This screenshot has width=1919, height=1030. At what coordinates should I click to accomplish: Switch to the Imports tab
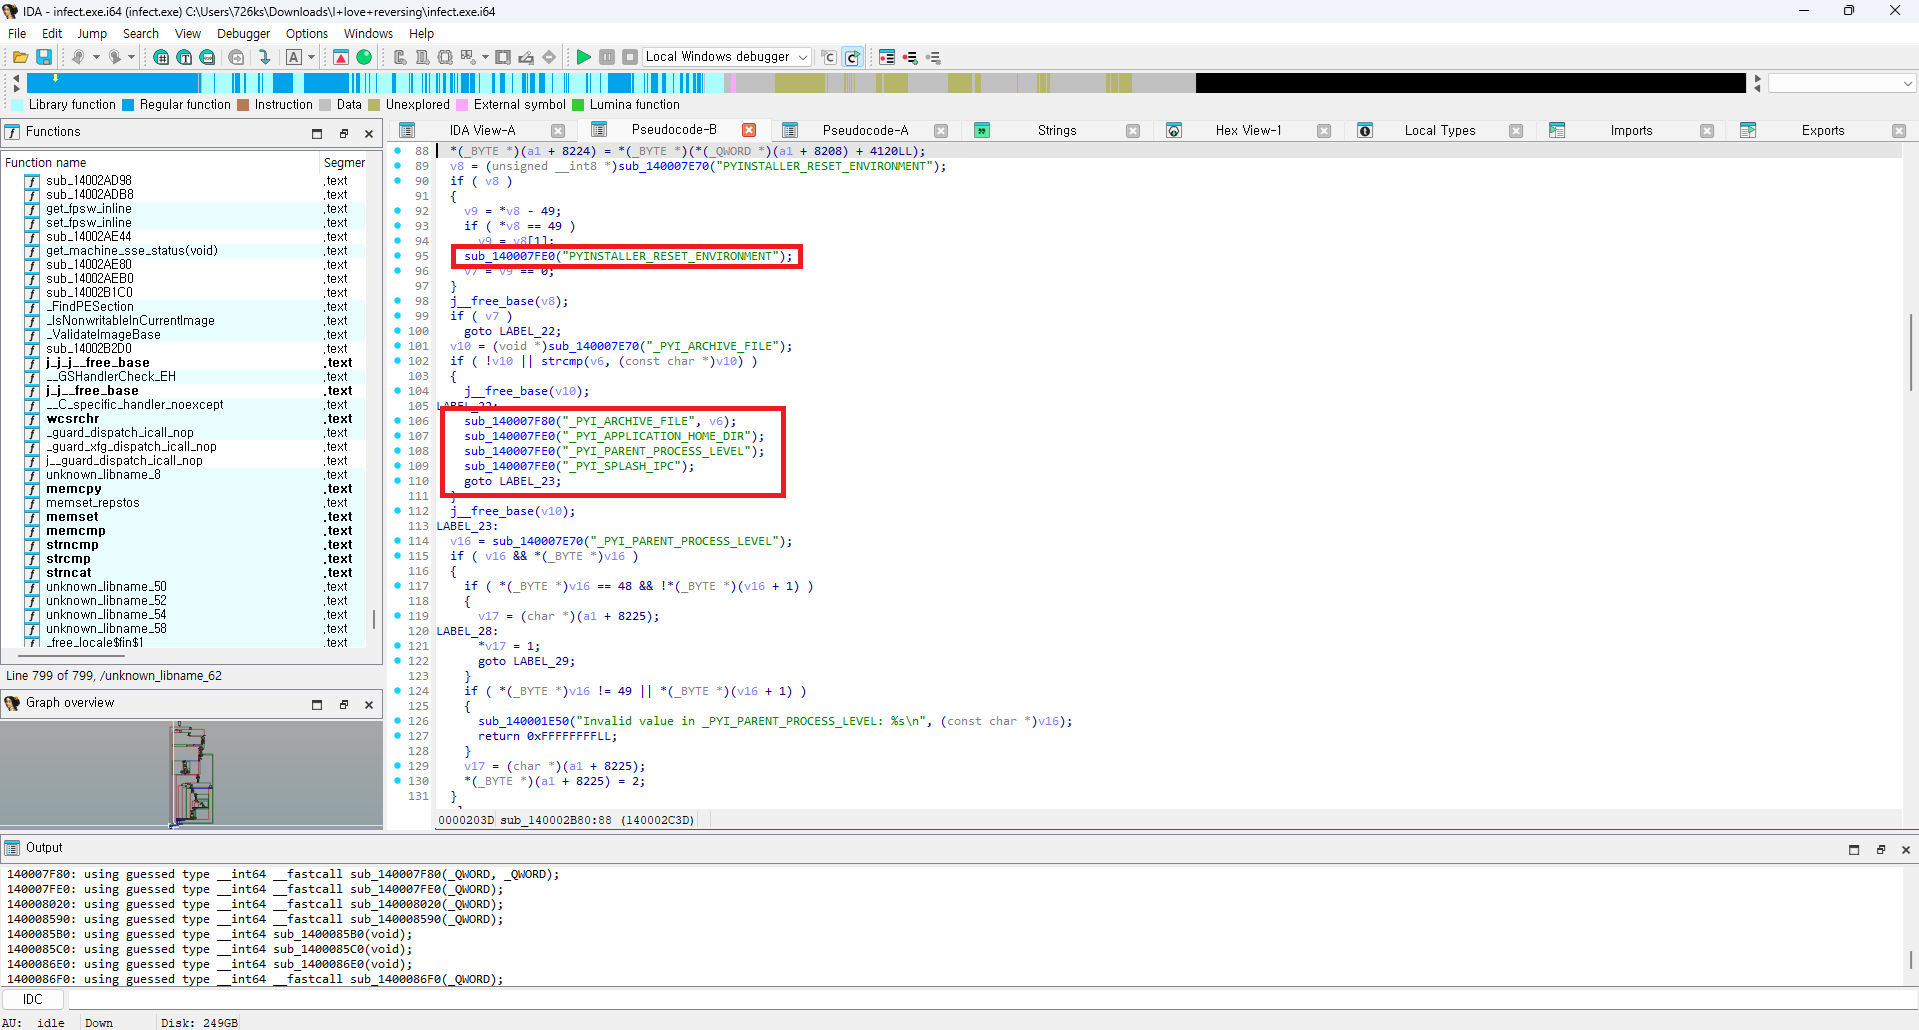tap(1630, 130)
